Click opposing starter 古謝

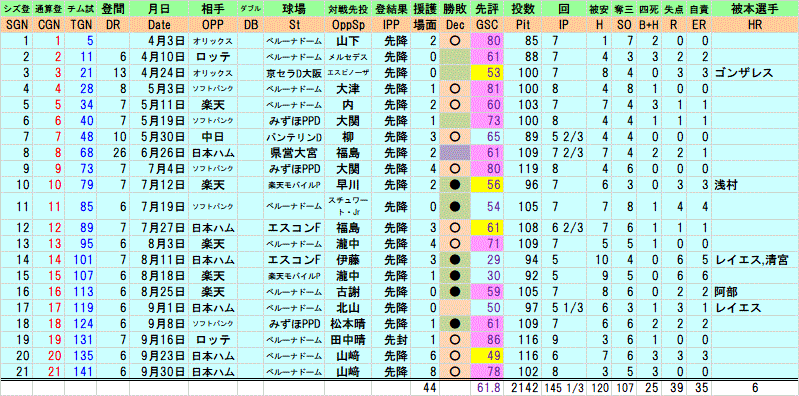click(x=347, y=292)
